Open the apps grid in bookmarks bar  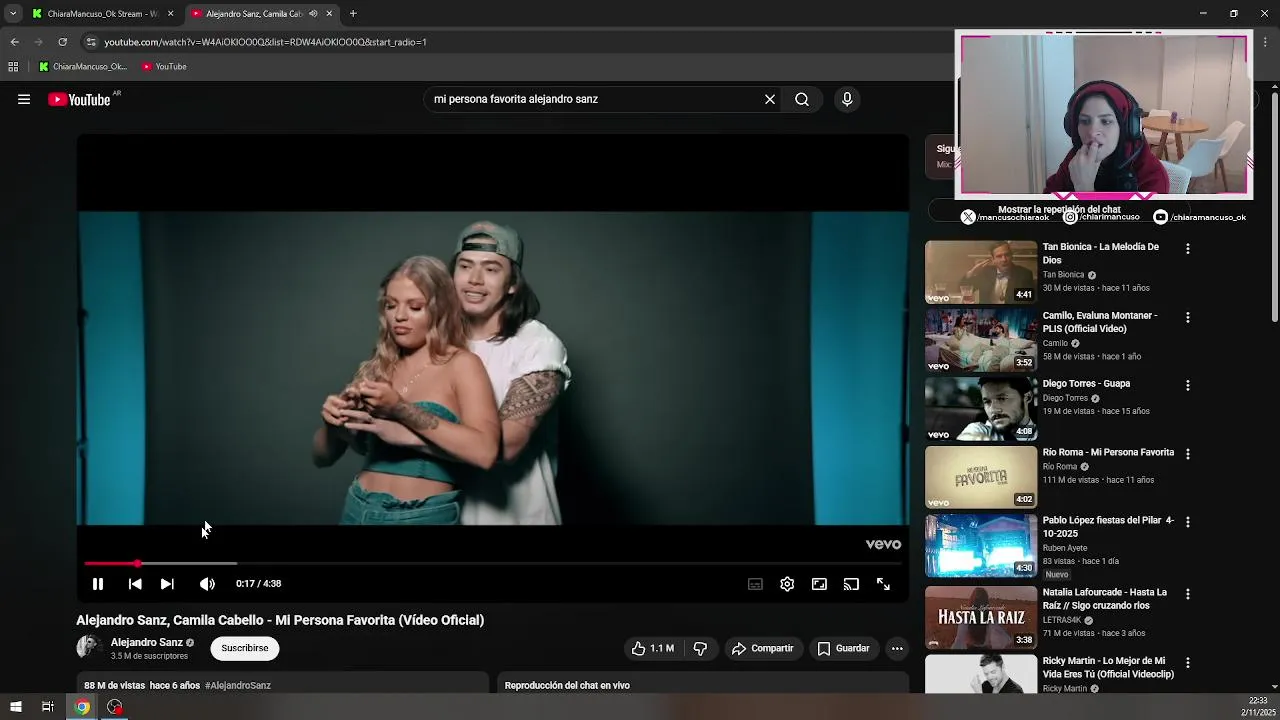tap(13, 67)
